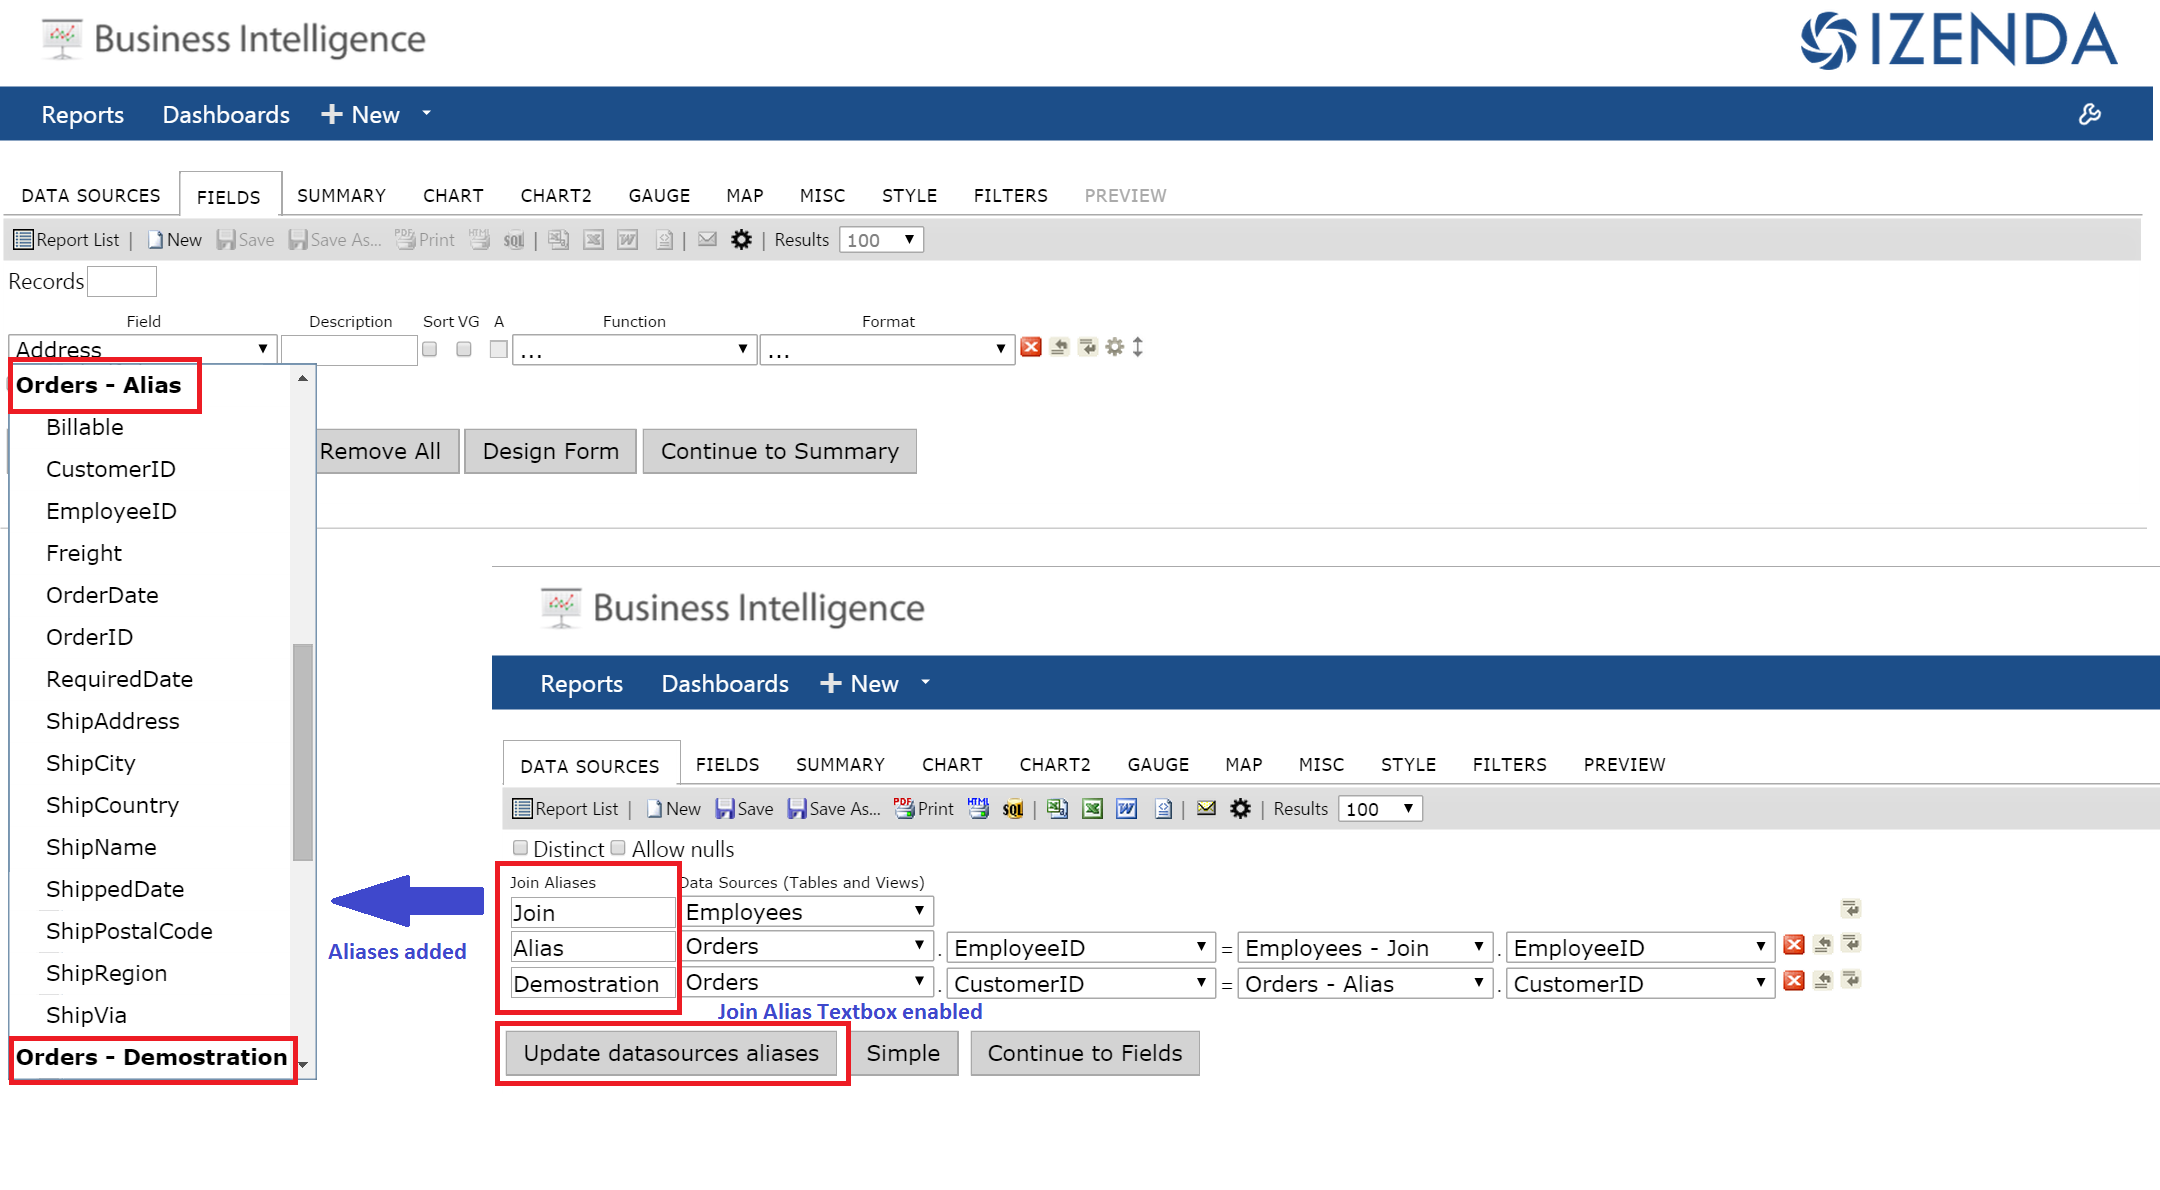Enable the Allow nulls checkbox
The height and width of the screenshot is (1190, 2160).
click(x=618, y=848)
